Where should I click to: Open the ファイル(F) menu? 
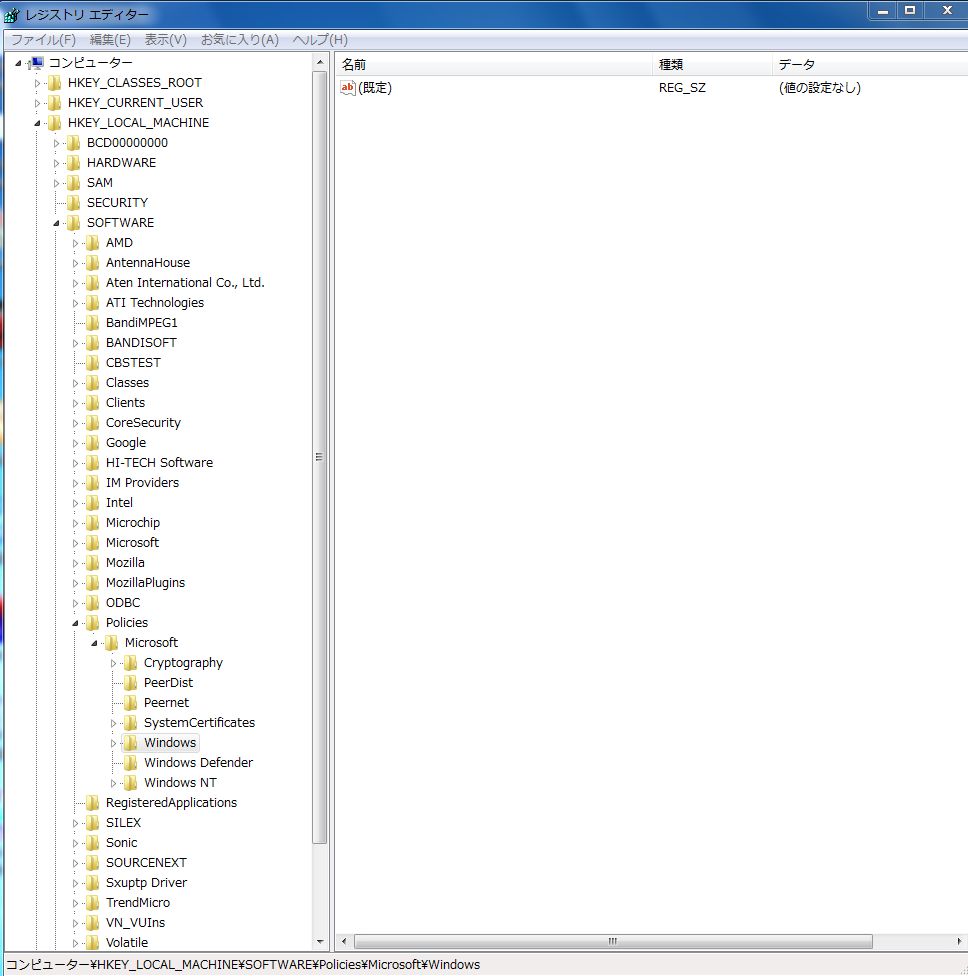43,40
